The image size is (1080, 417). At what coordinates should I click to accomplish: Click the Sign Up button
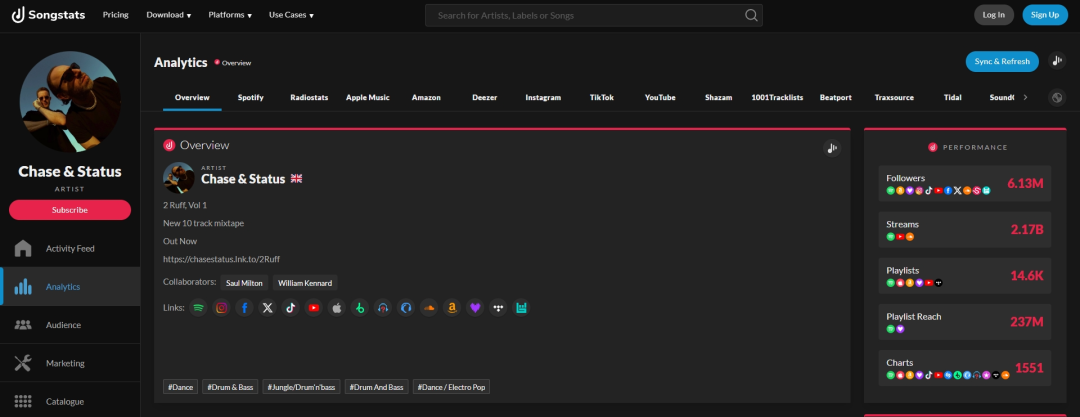coord(1045,15)
